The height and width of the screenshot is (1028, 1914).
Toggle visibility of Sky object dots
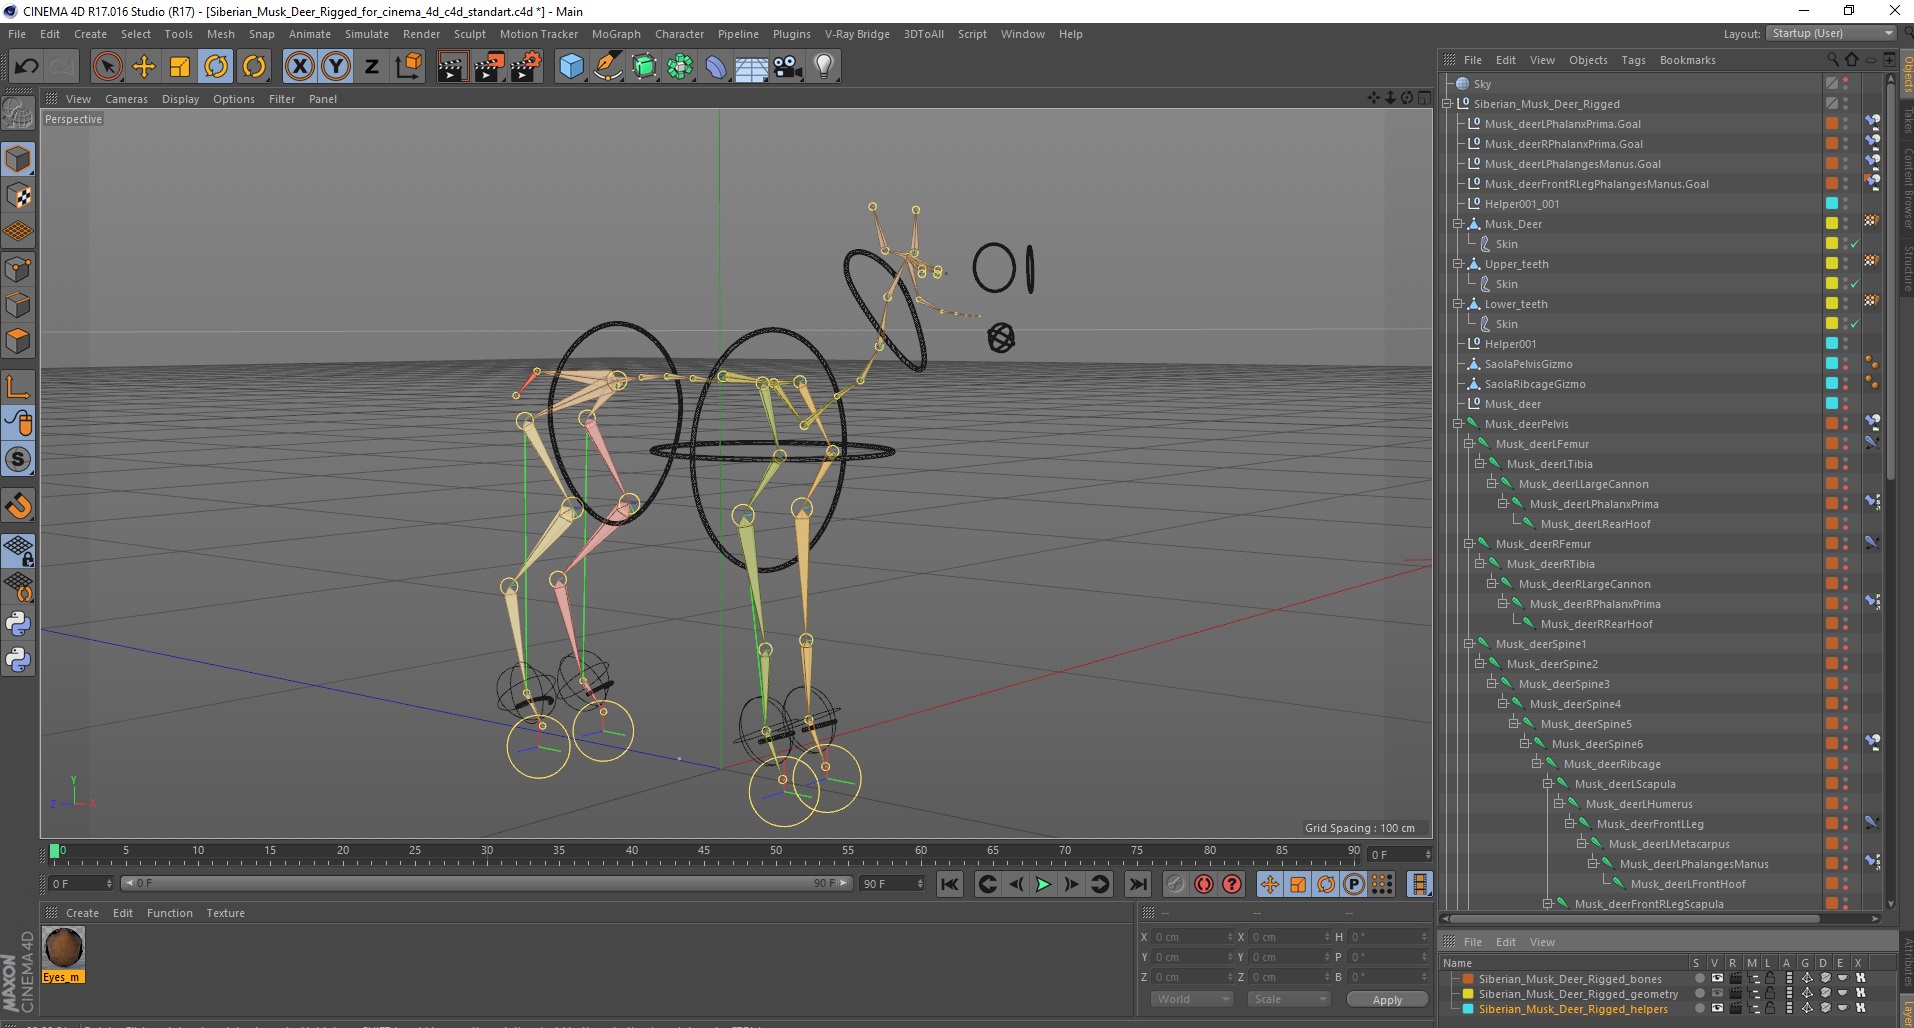point(1846,84)
